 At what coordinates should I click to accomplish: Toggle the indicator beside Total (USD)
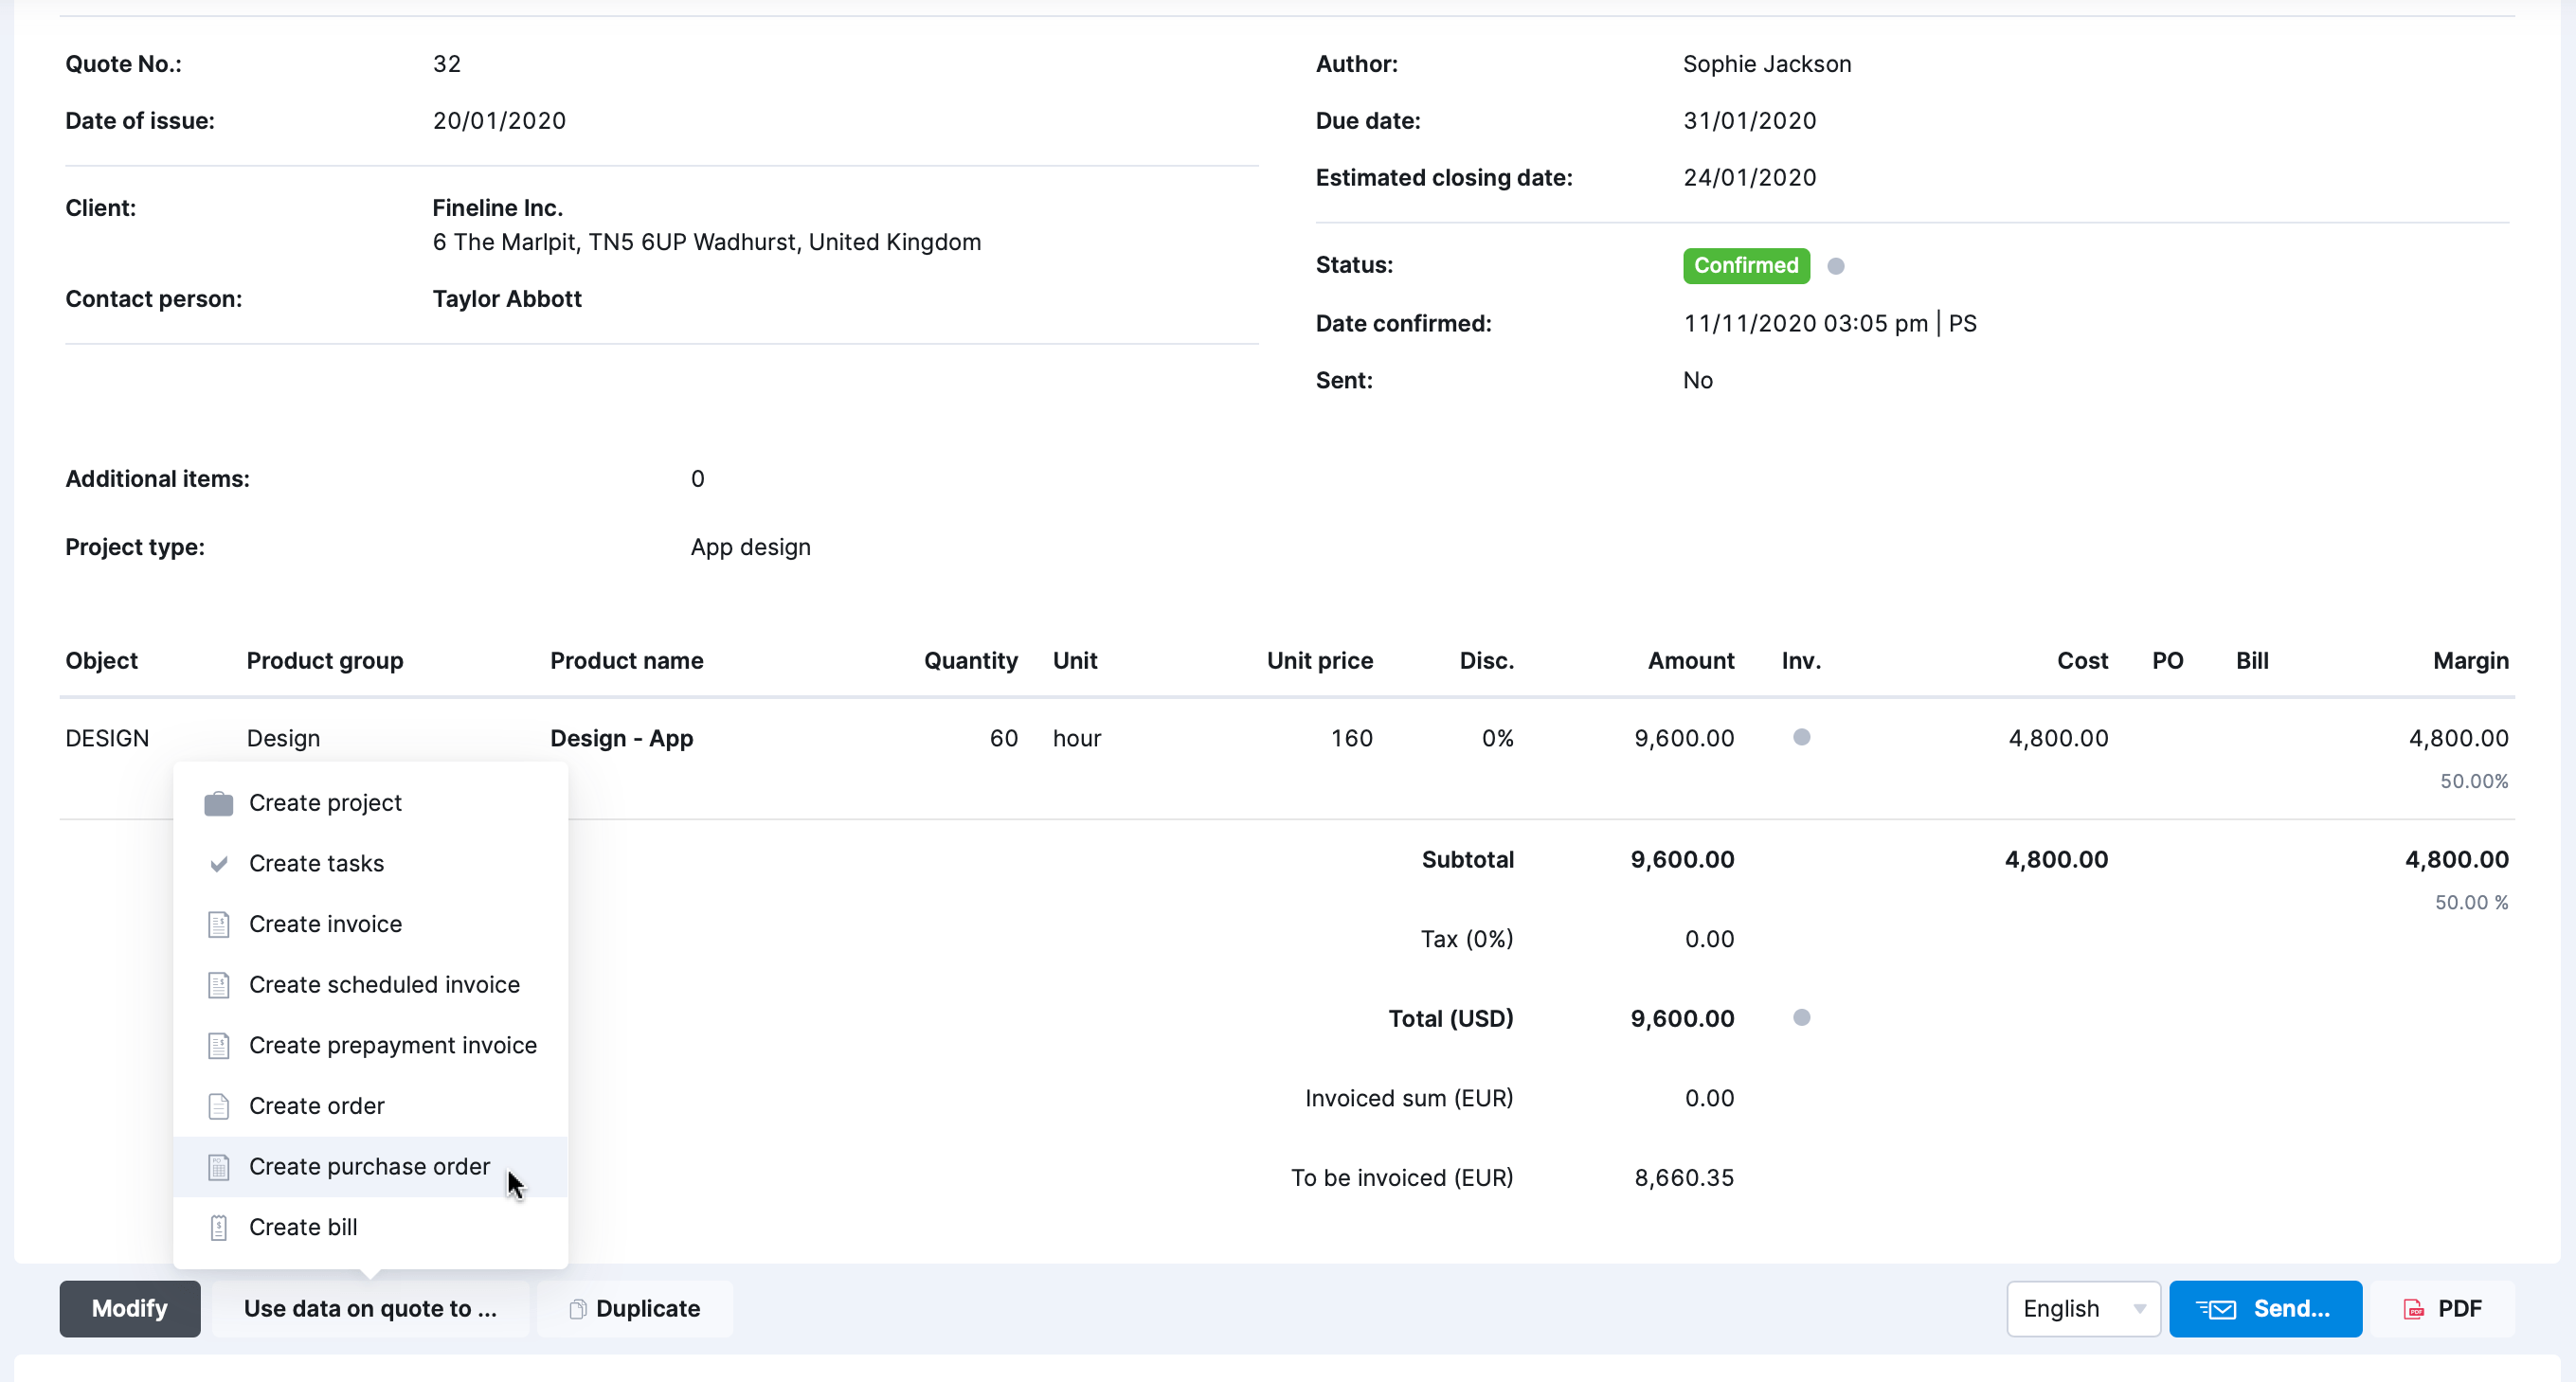pos(1801,1018)
